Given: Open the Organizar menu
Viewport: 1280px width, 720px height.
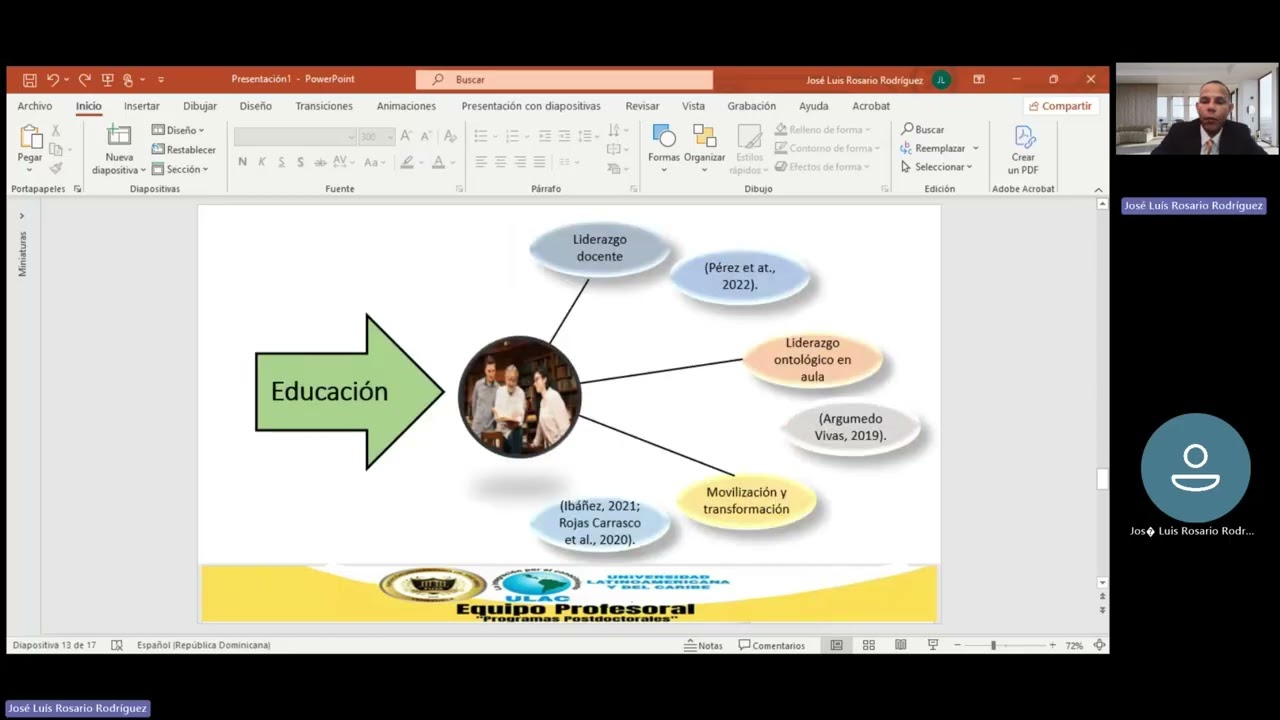Looking at the screenshot, I should [704, 148].
